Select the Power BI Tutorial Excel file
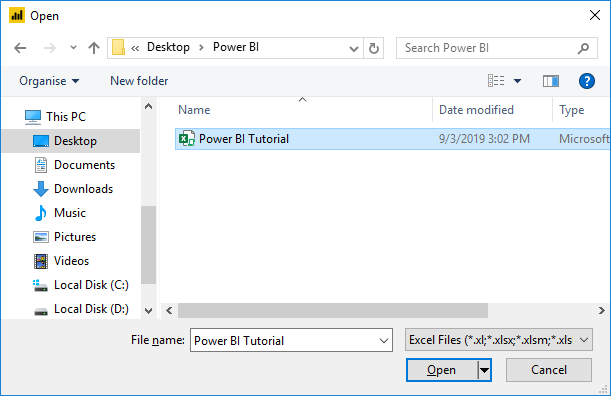This screenshot has height=396, width=611. 392,139
